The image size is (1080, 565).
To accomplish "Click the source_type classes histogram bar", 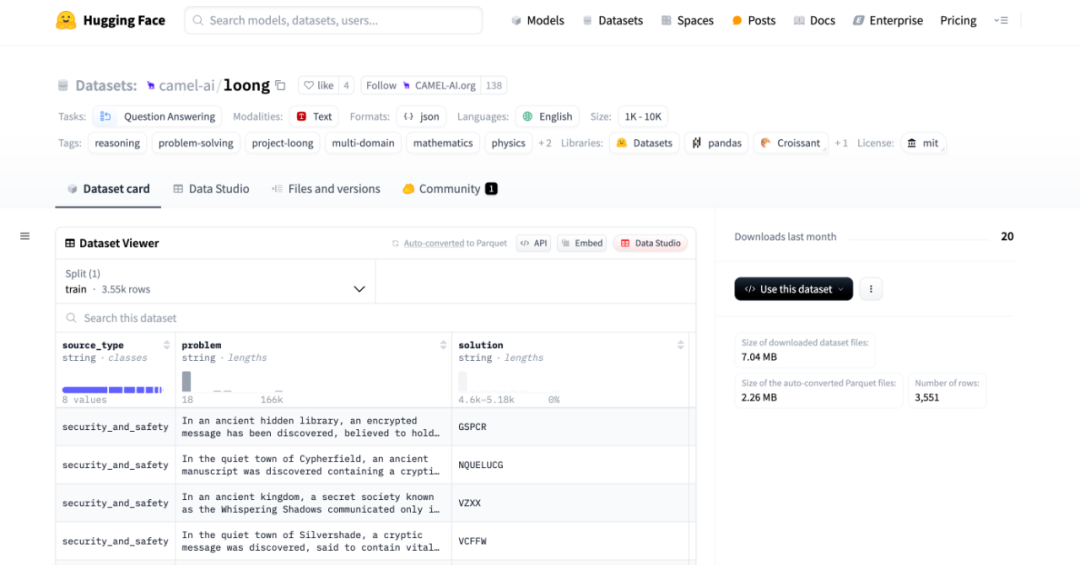I will (112, 390).
